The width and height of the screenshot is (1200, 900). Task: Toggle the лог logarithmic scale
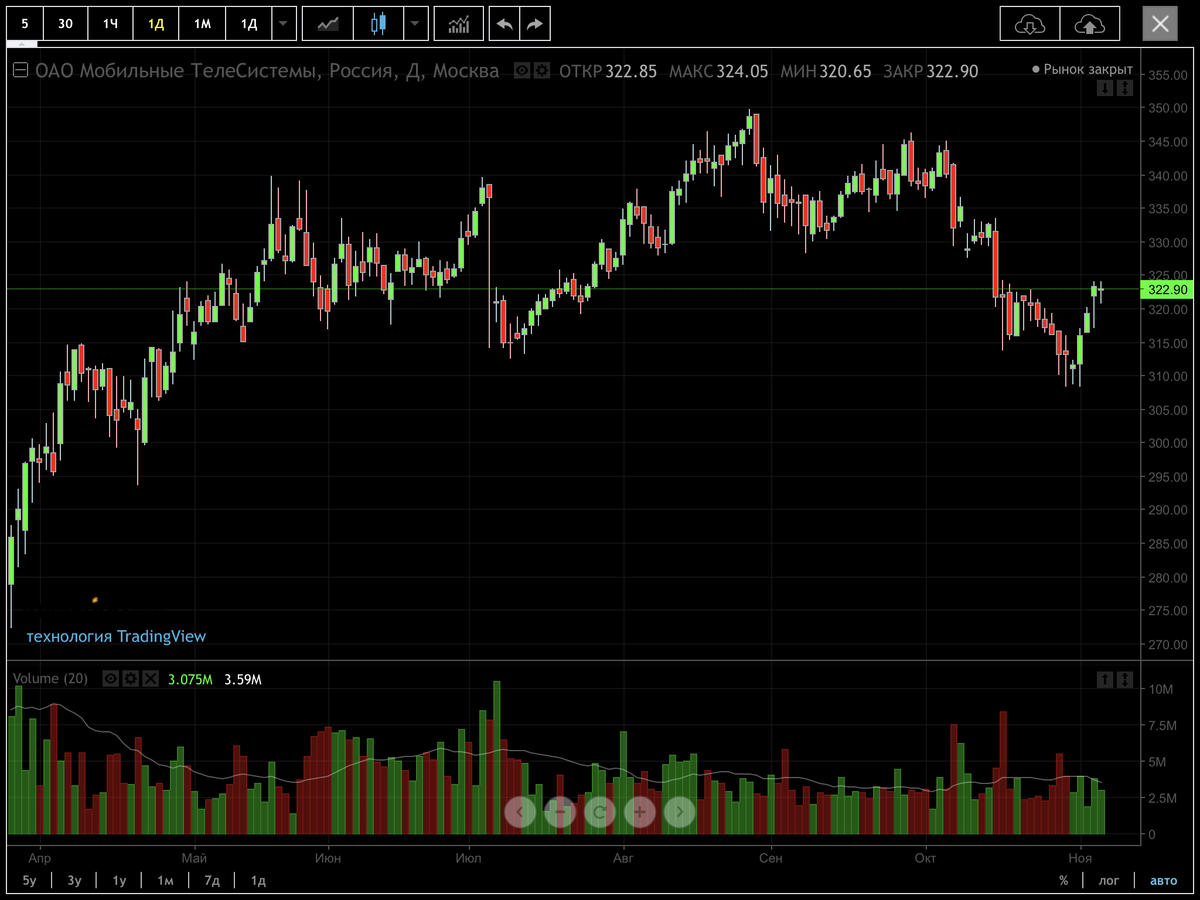click(1109, 880)
